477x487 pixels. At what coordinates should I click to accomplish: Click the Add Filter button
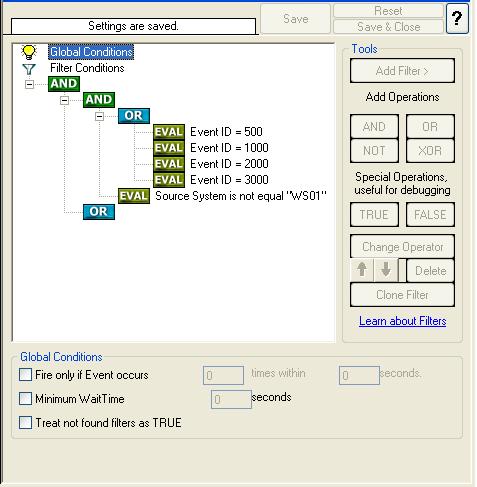click(402, 71)
